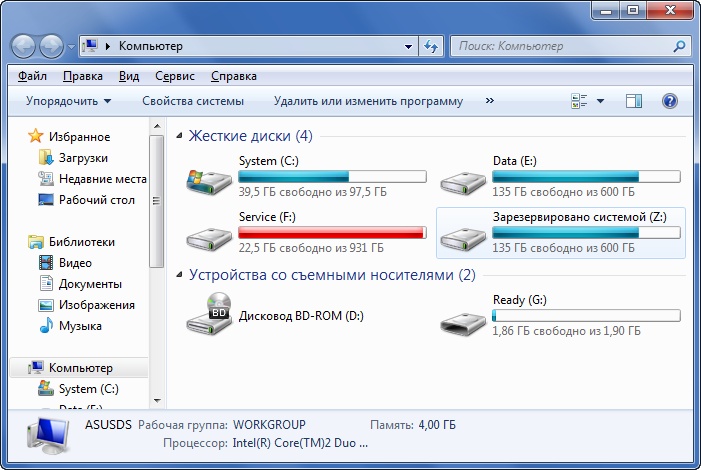
Task: Refresh the Компьютер view
Action: click(x=431, y=47)
